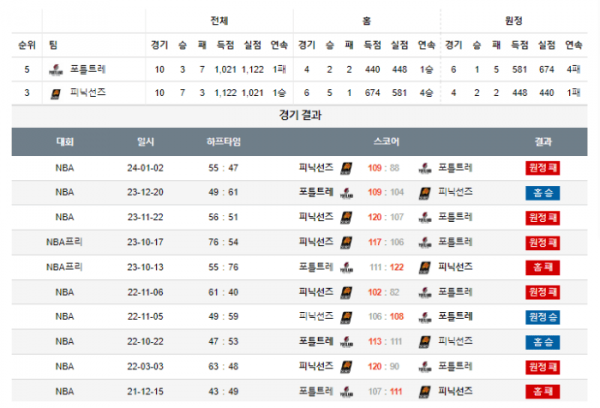
Task: Click the date '23-12-20'
Action: coord(145,192)
